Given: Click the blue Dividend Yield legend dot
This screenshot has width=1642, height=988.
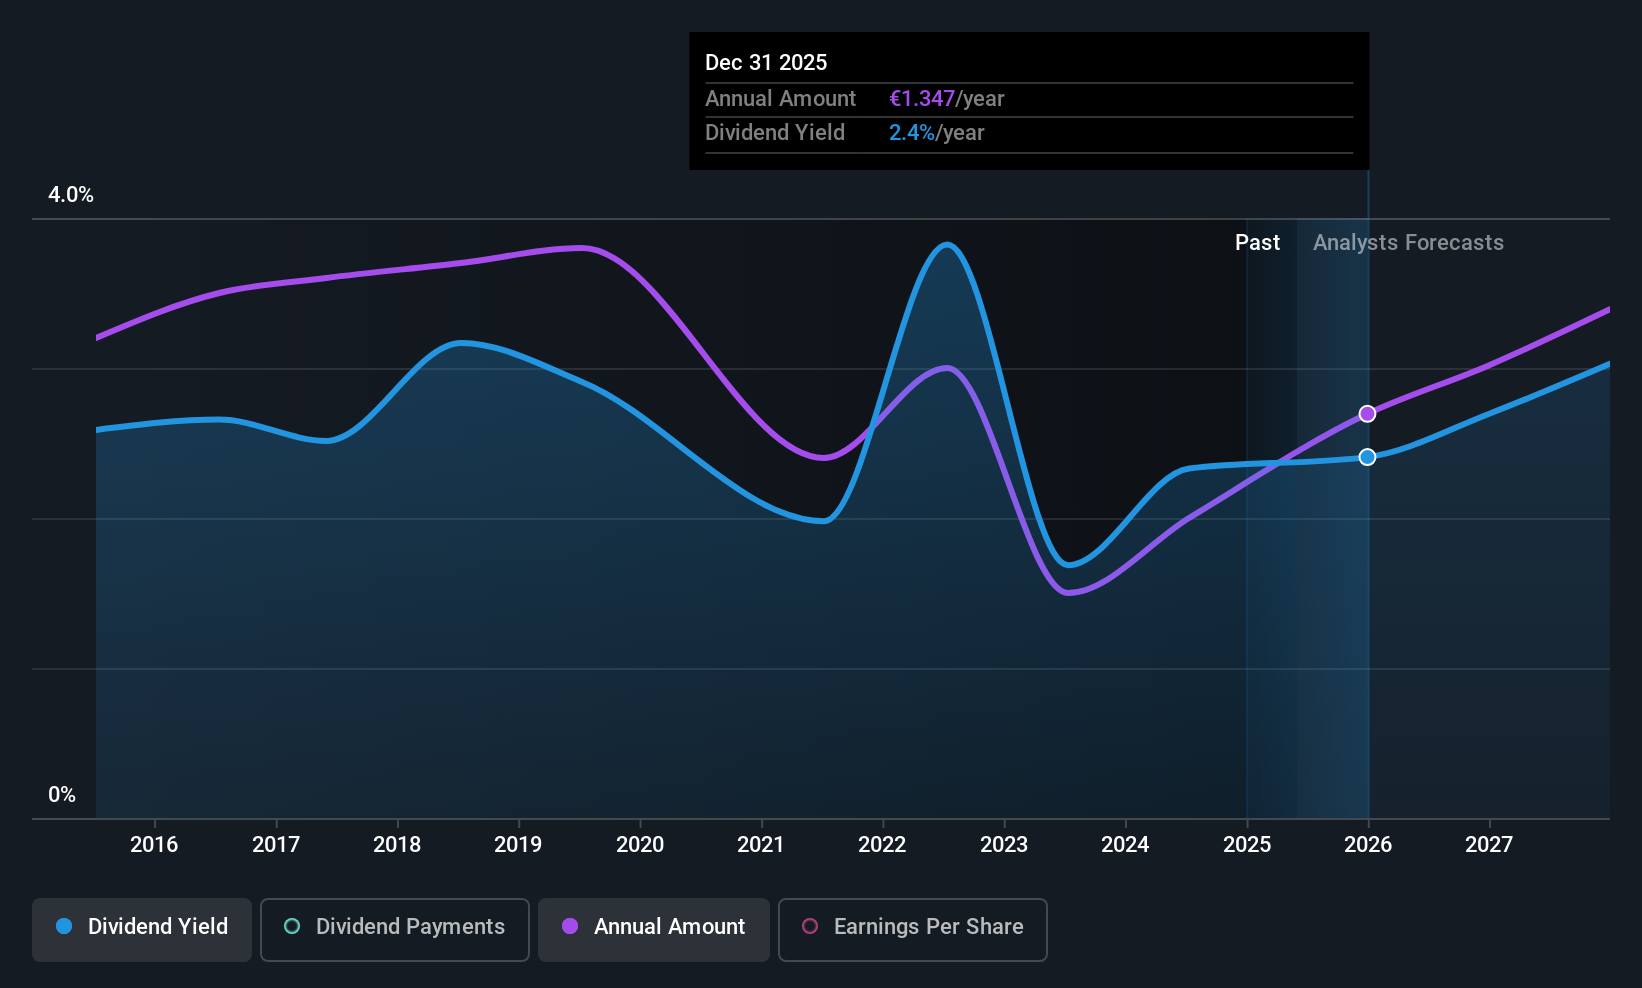Looking at the screenshot, I should [64, 926].
